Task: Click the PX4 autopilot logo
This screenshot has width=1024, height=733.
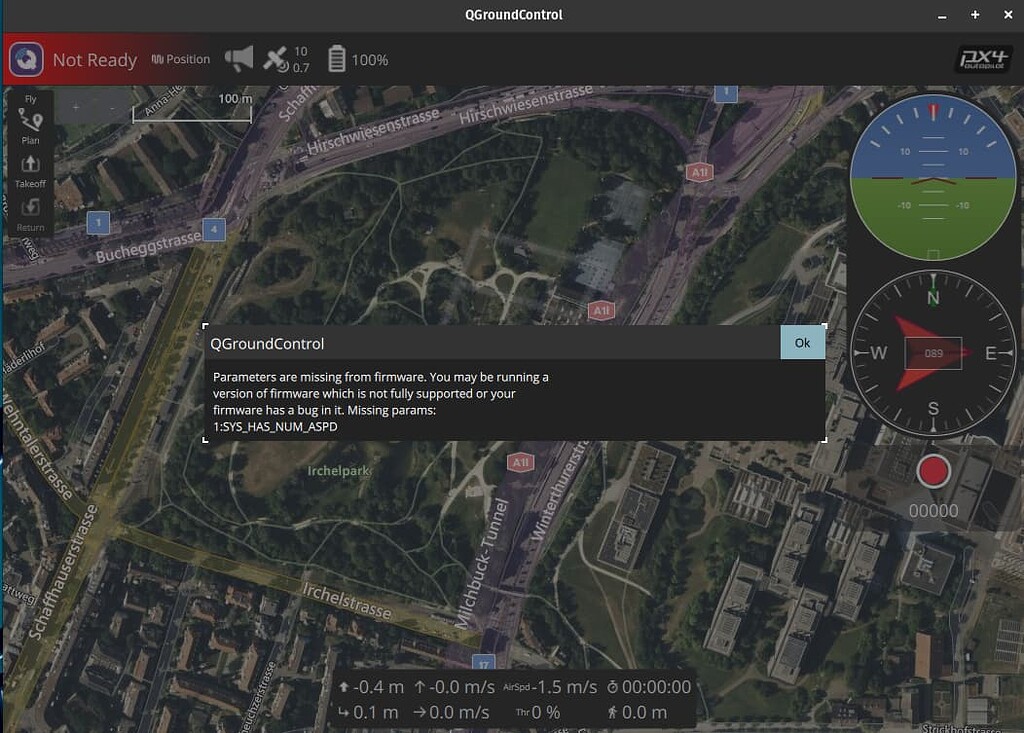Action: pyautogui.click(x=983, y=58)
